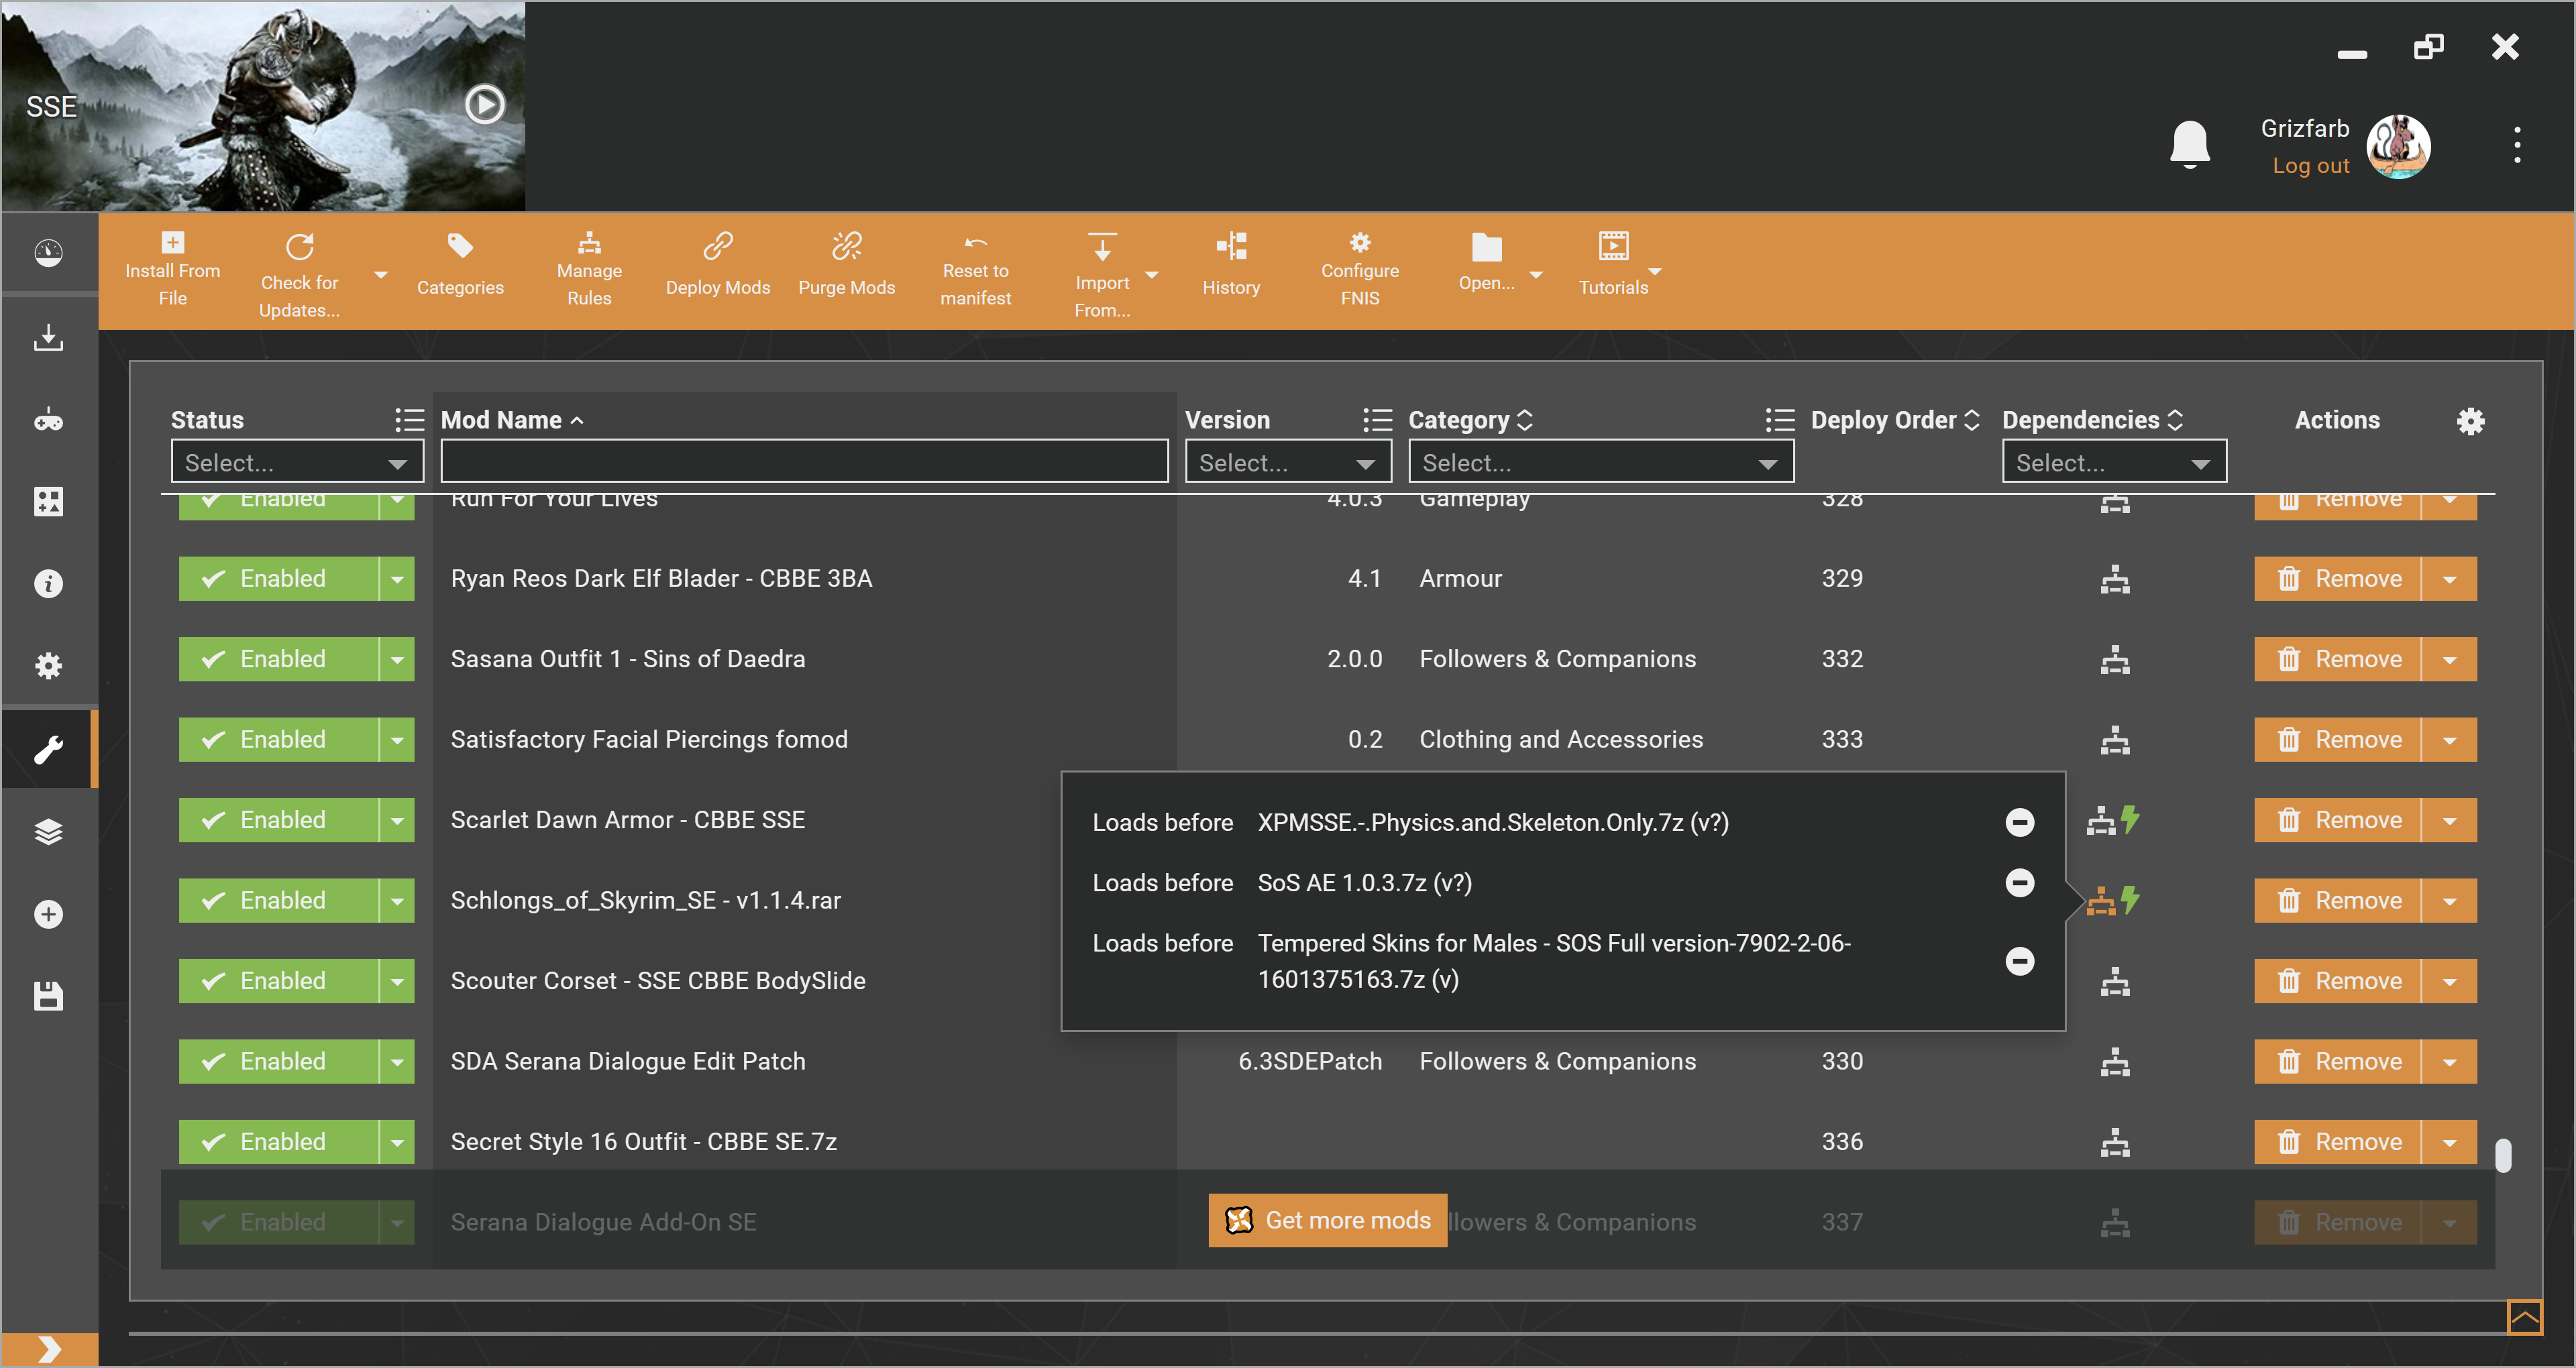Click the Purge Mods icon
2576x1368 pixels.
[x=846, y=246]
